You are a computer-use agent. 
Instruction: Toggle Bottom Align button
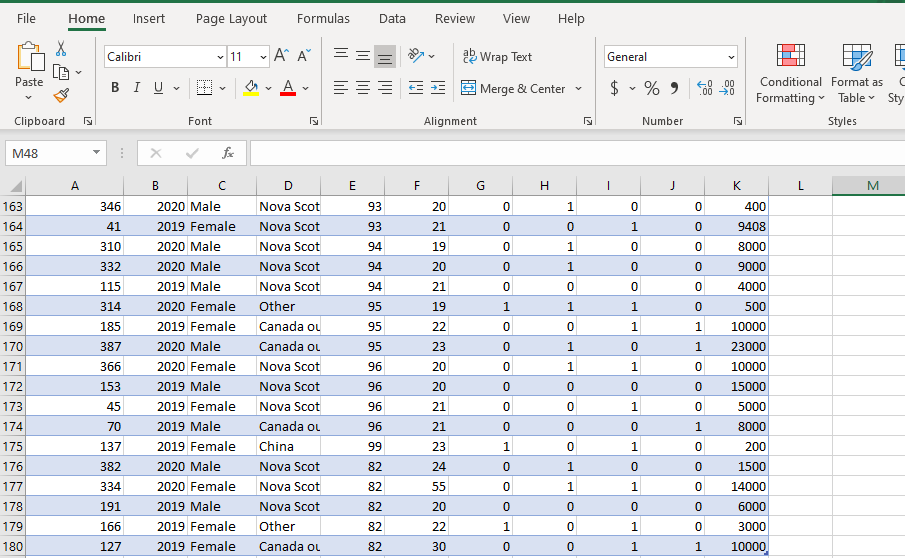[x=384, y=57]
